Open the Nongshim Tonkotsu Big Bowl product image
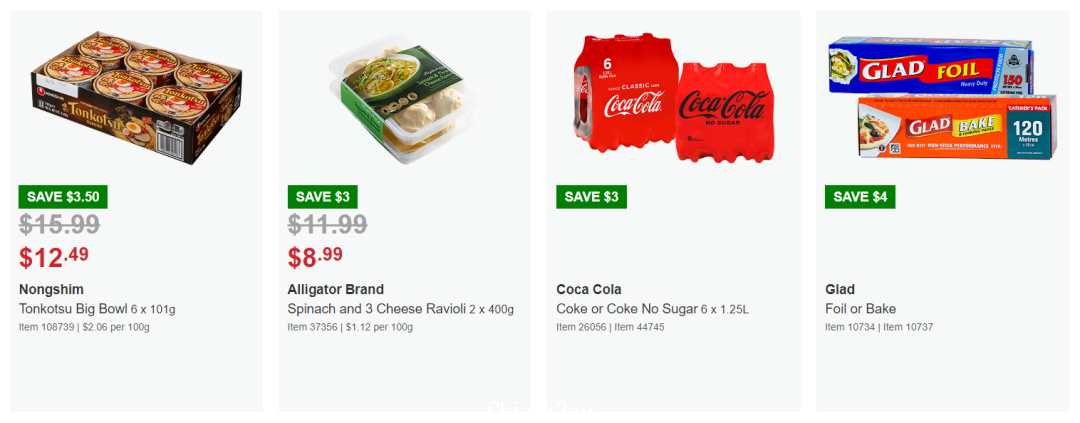 pyautogui.click(x=136, y=97)
